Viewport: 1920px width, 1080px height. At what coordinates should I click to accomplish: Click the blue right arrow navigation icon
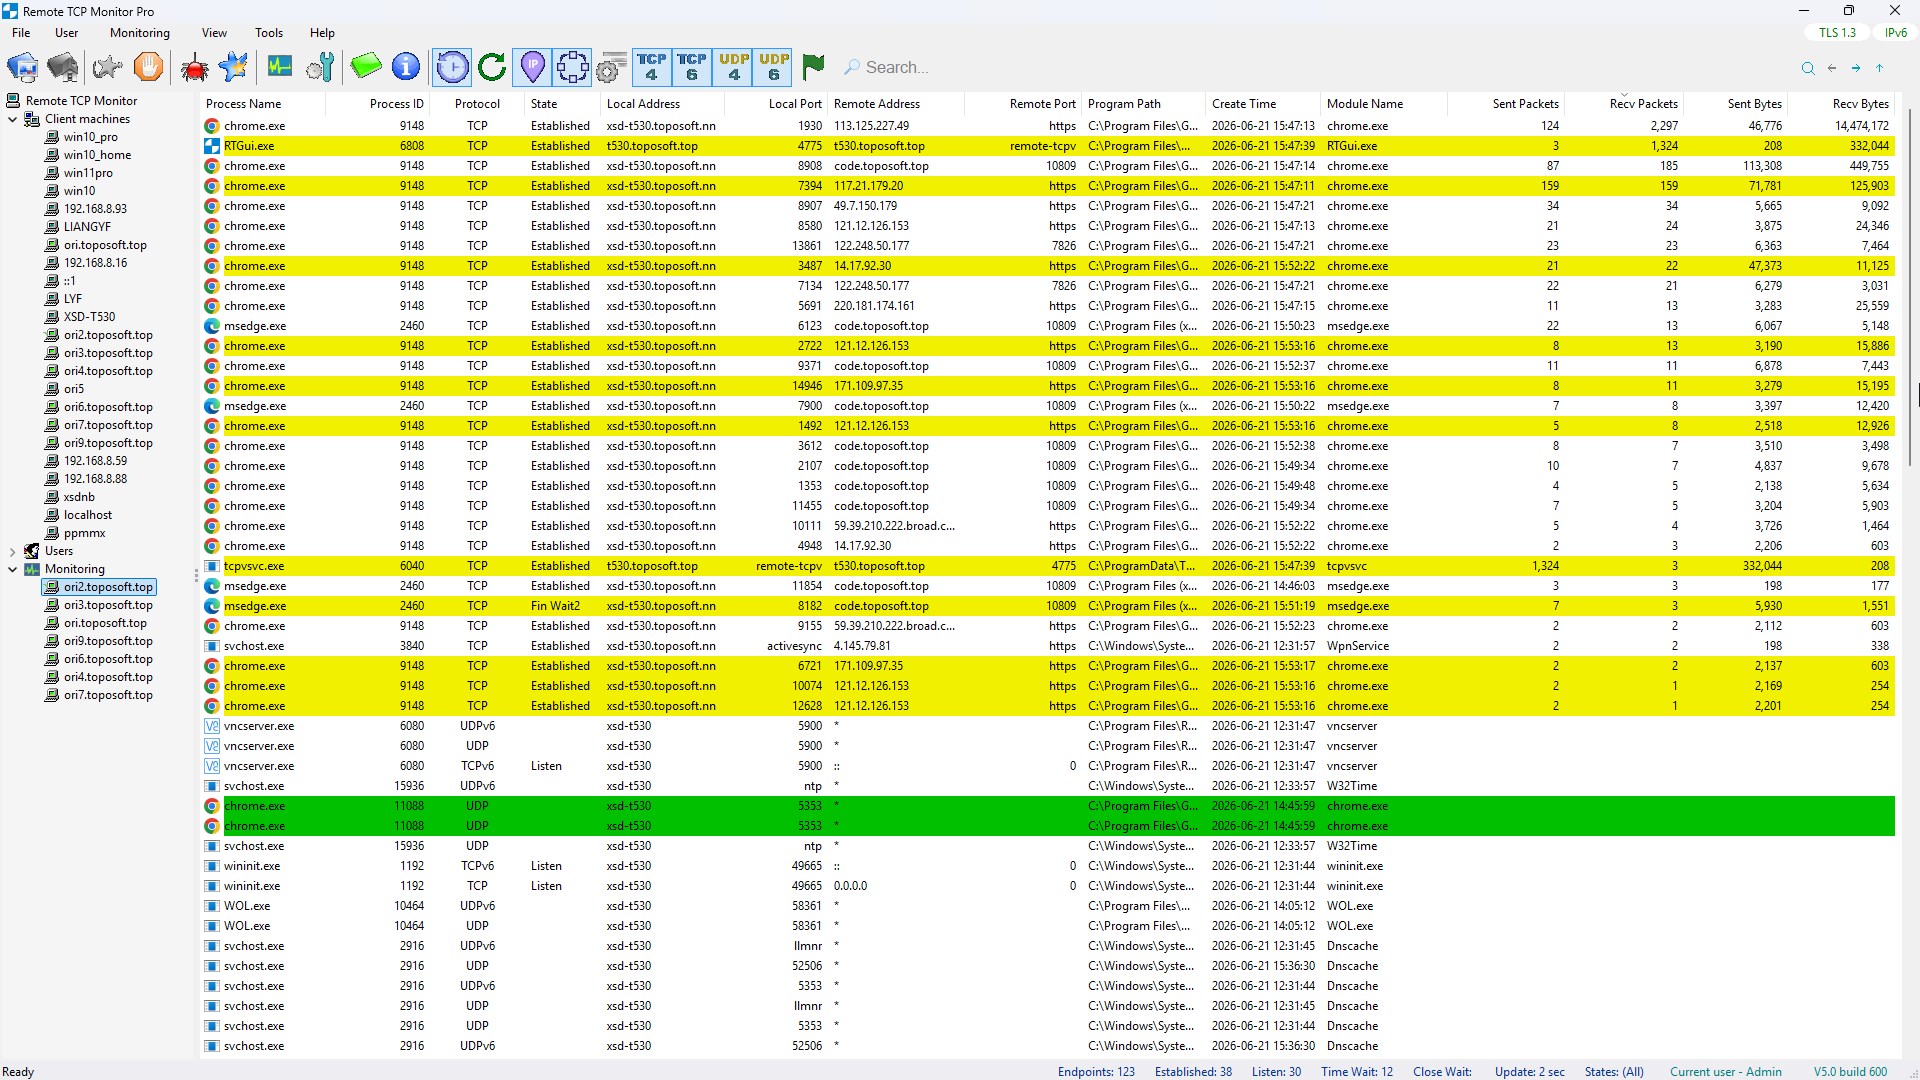tap(1856, 68)
